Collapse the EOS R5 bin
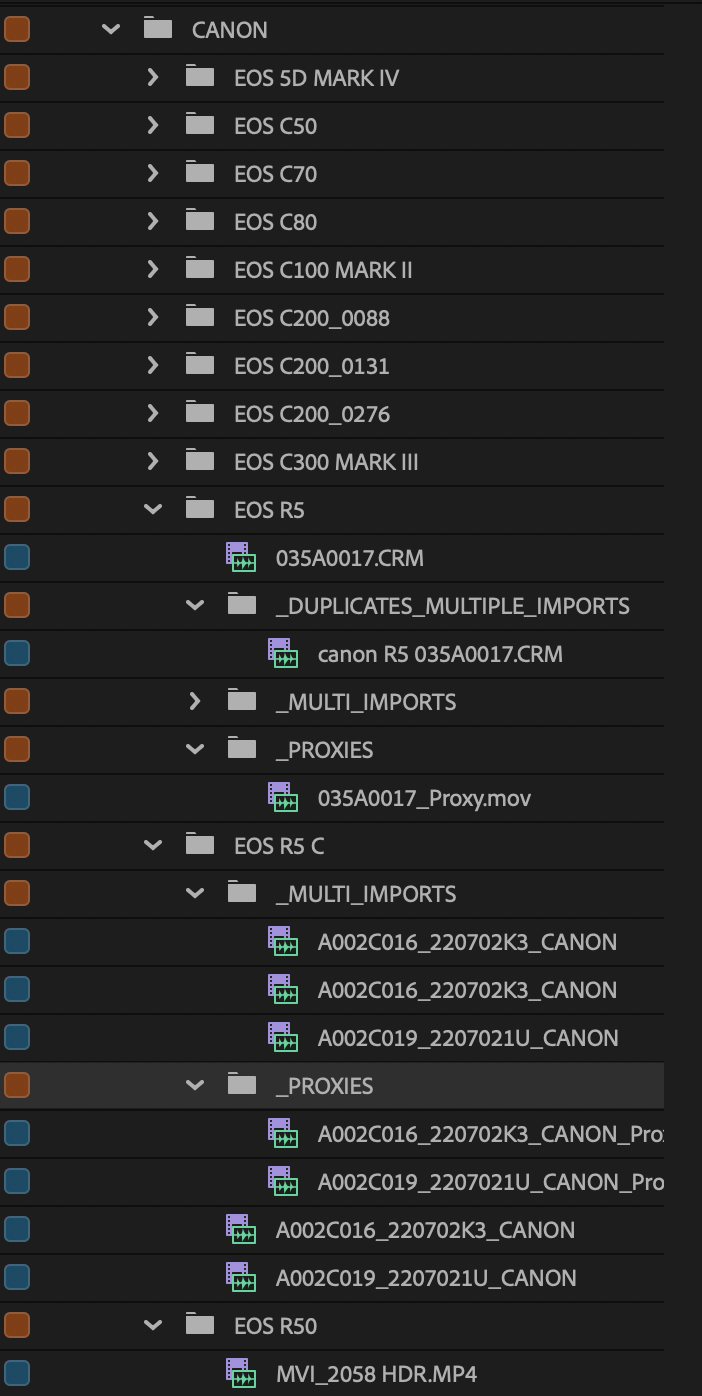Viewport: 702px width, 1396px height. pyautogui.click(x=152, y=510)
